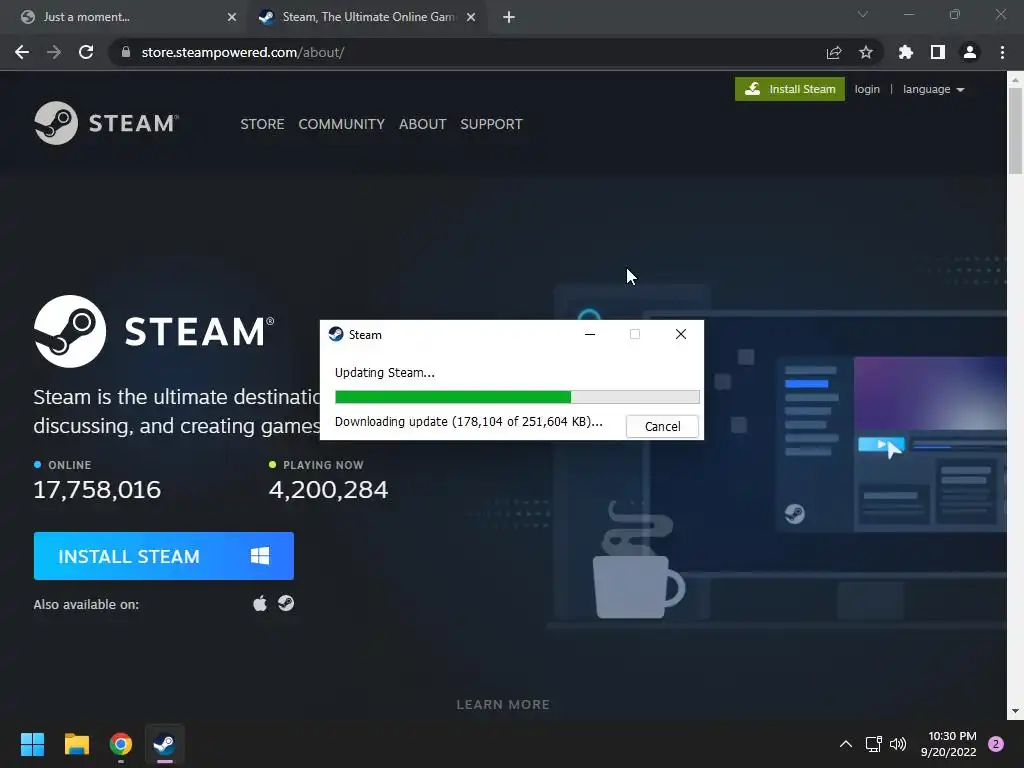Click the playing now count 4,200,284

[x=328, y=490]
